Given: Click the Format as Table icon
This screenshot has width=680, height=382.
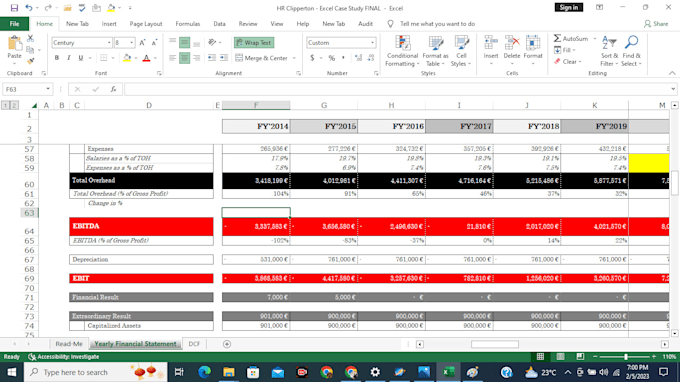Looking at the screenshot, I should 435,43.
